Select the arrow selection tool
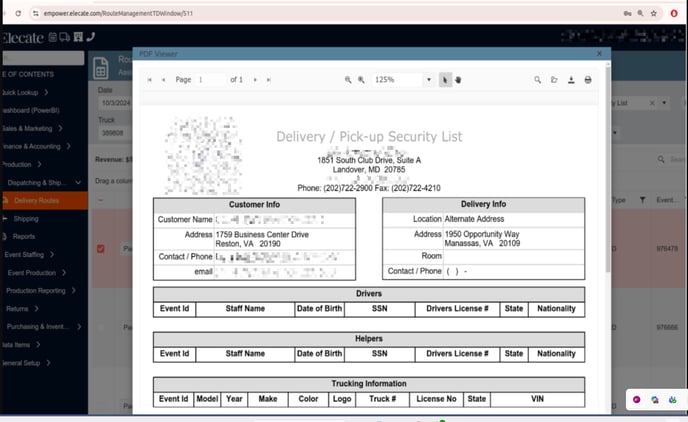The height and width of the screenshot is (422, 688). (445, 79)
